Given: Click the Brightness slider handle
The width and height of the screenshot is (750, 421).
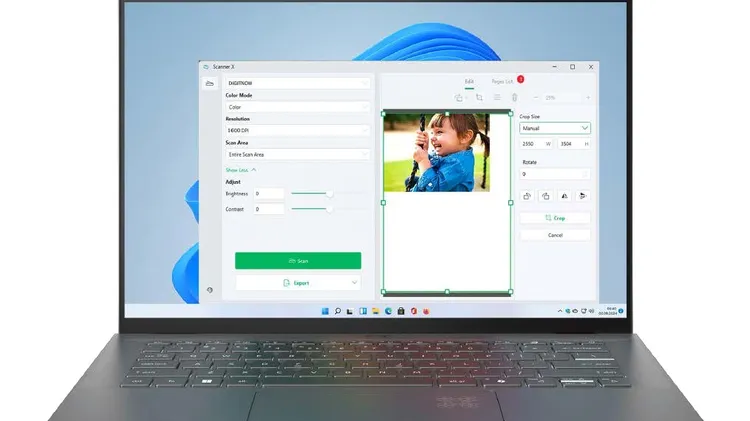Looking at the screenshot, I should (x=330, y=193).
